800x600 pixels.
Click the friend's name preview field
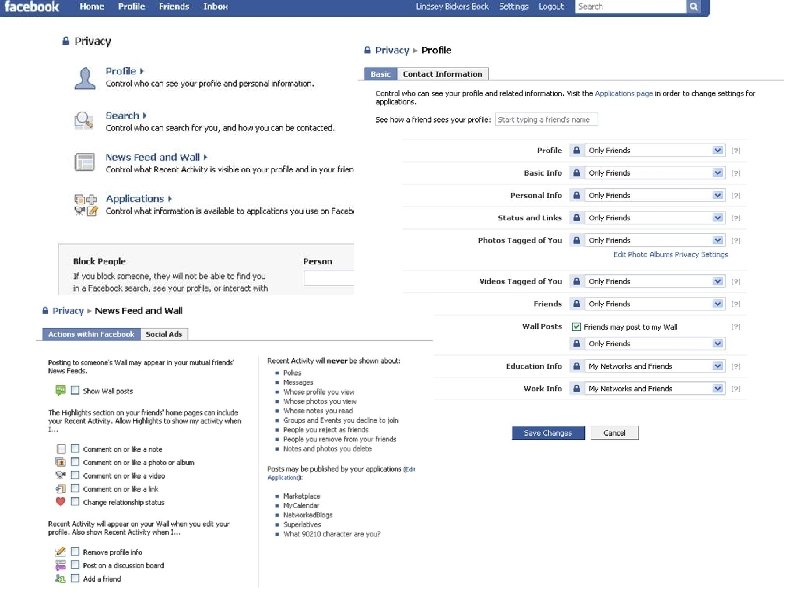546,119
